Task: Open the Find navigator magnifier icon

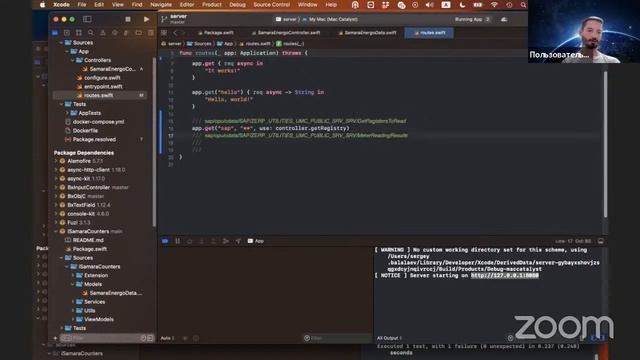Action: click(x=91, y=33)
